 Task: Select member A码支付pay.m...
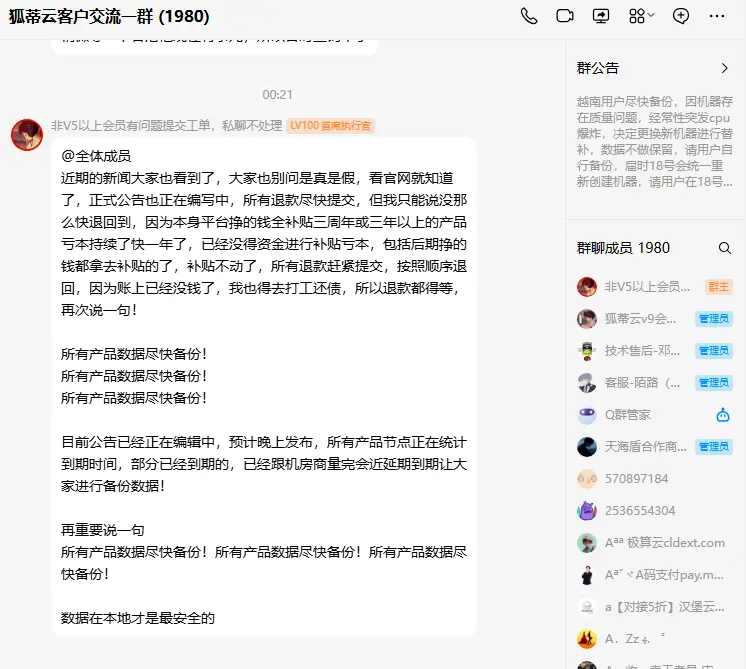(655, 575)
